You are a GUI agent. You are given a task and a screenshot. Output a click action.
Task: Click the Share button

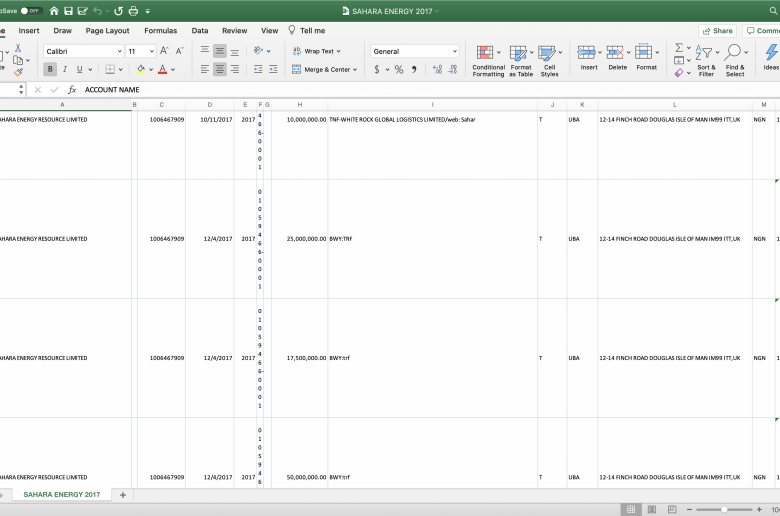717,30
